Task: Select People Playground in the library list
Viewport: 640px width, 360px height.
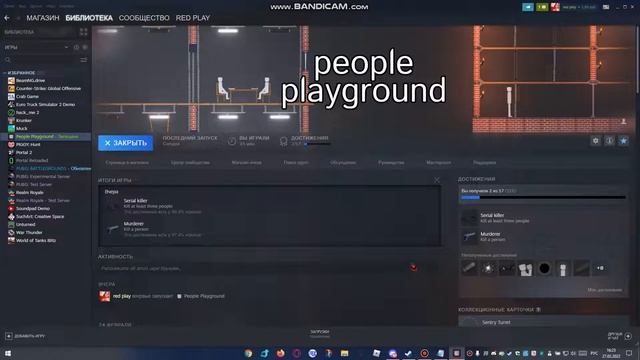Action: (x=45, y=136)
